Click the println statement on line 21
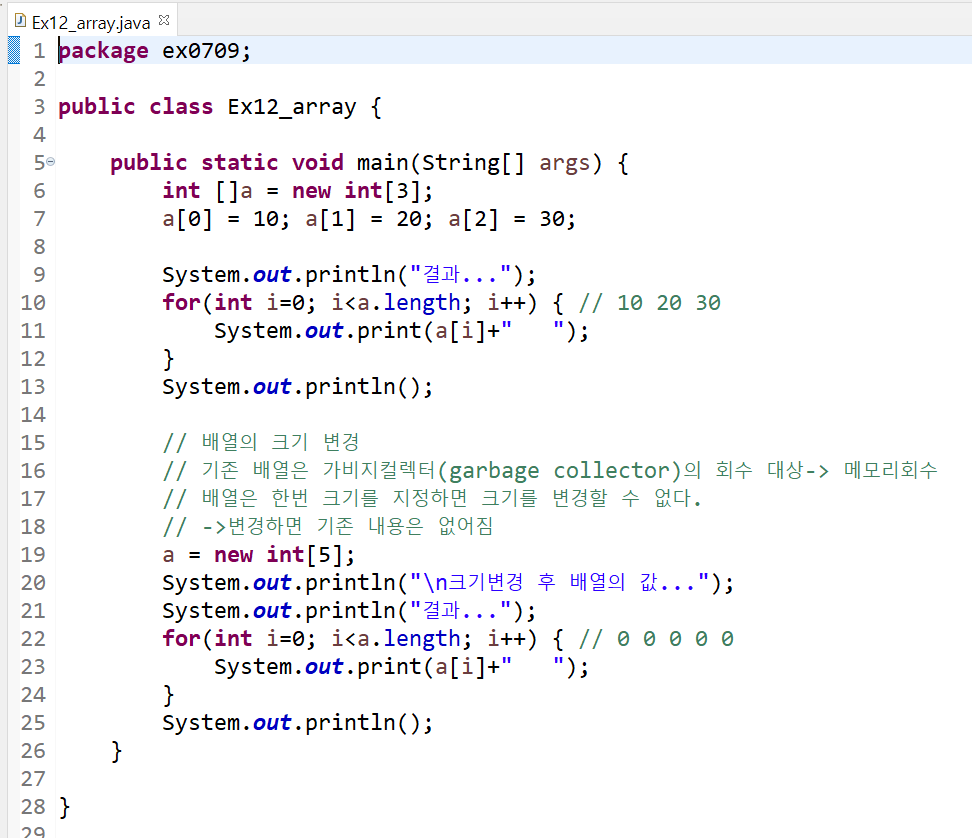 (x=349, y=611)
